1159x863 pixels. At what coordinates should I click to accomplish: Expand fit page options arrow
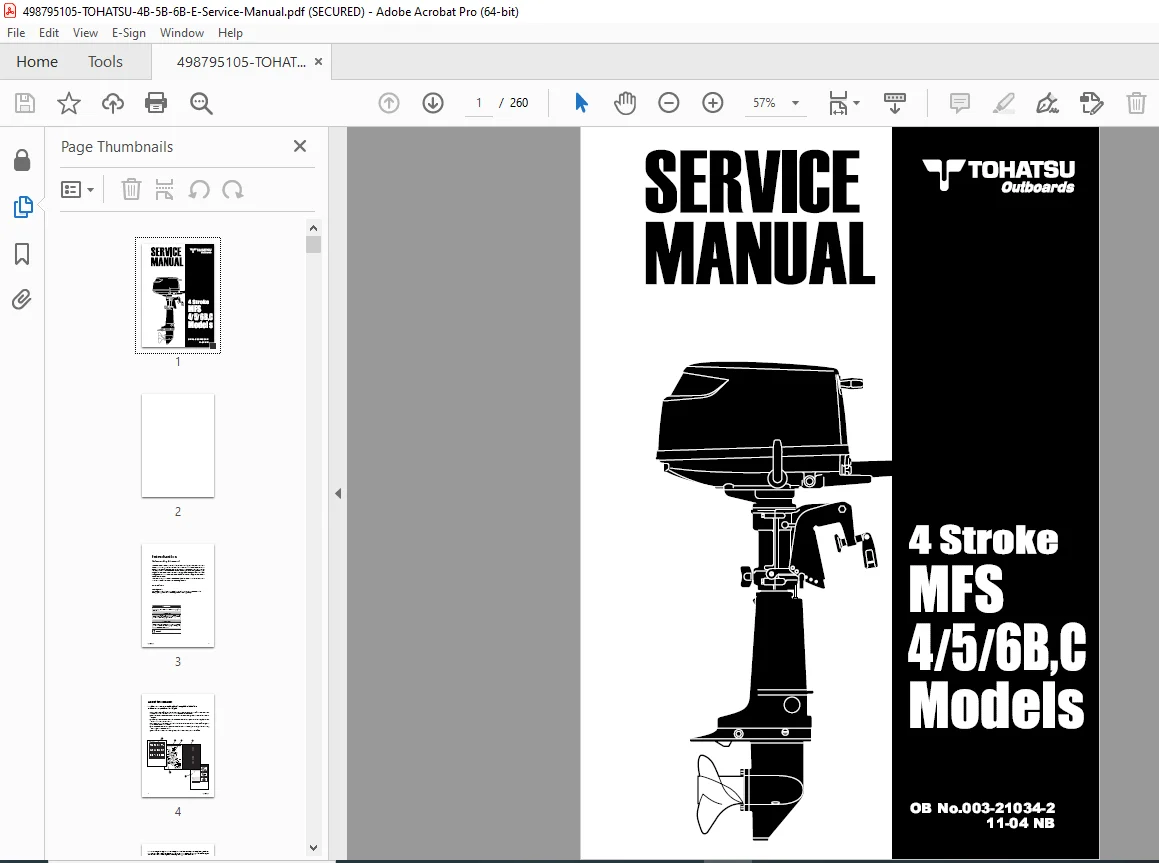(x=857, y=103)
